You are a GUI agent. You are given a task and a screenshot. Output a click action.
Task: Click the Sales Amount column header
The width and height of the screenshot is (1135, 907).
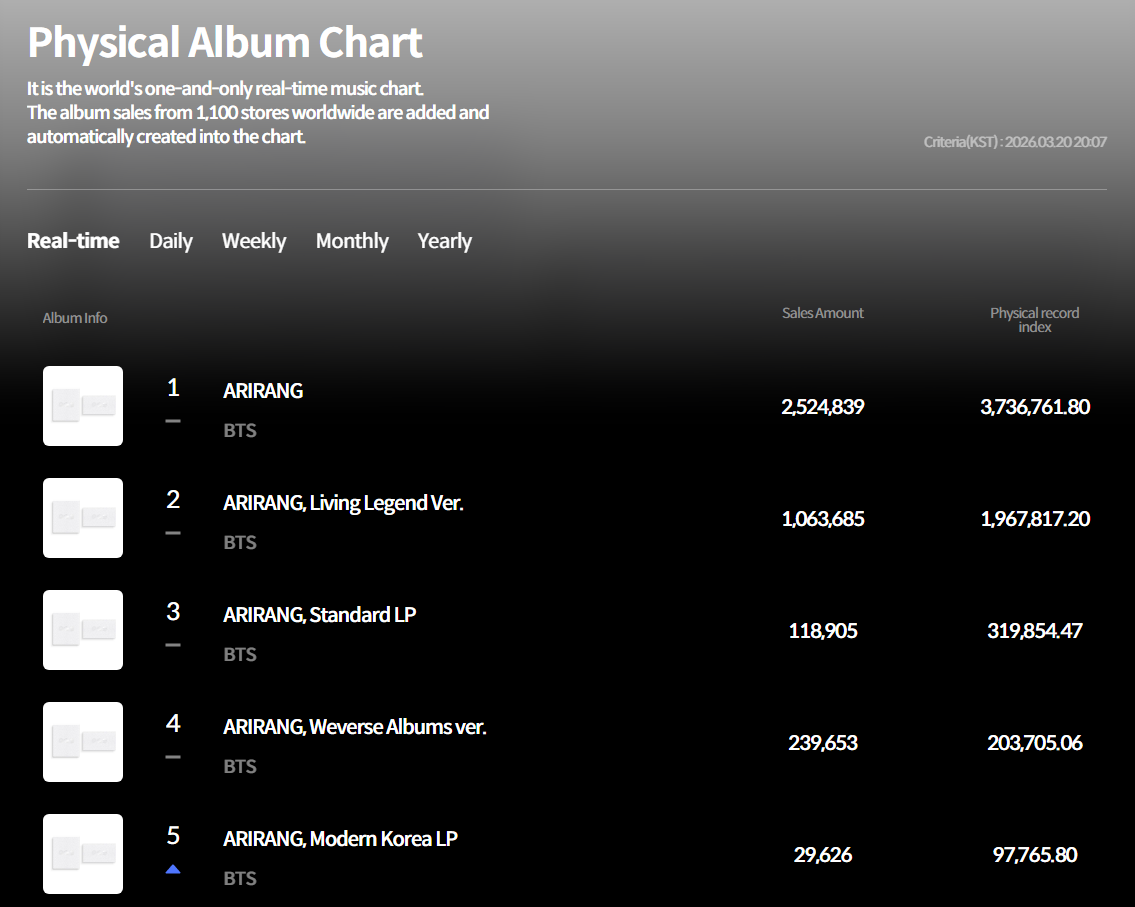tap(822, 313)
